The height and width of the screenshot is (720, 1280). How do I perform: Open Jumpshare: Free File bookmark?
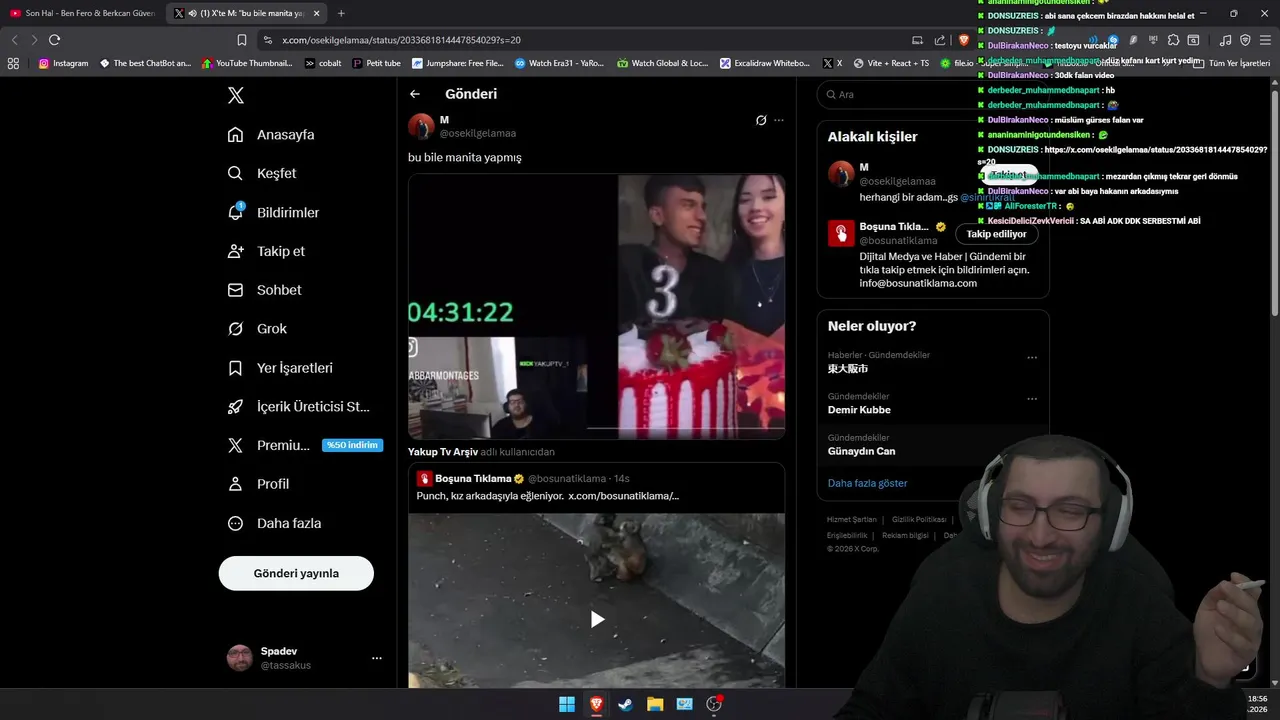[x=458, y=63]
